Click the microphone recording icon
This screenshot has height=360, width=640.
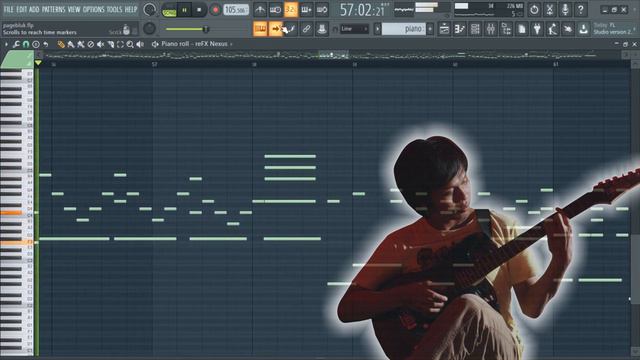click(565, 9)
